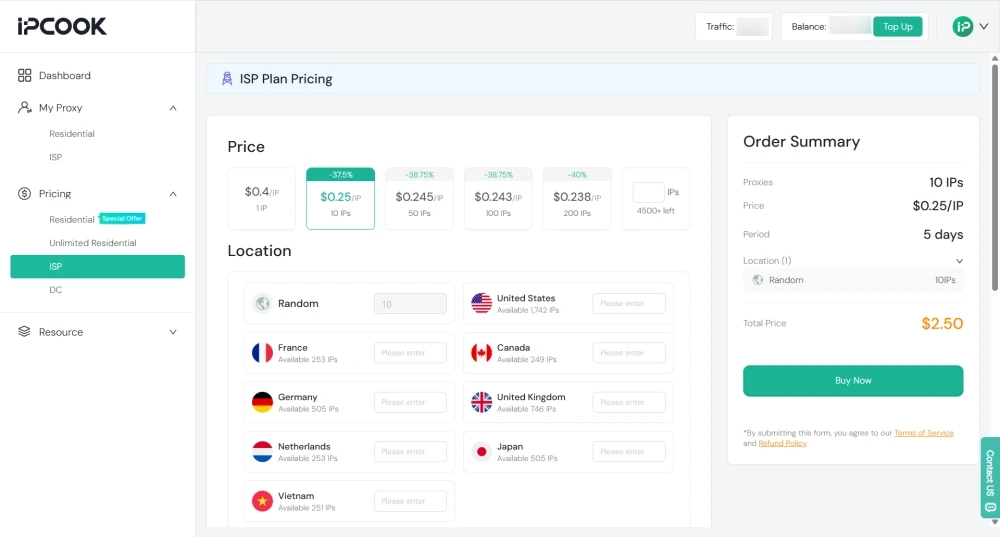Viewport: 1000px width, 537px height.
Task: Click the 5 days period value
Action: [x=943, y=235]
